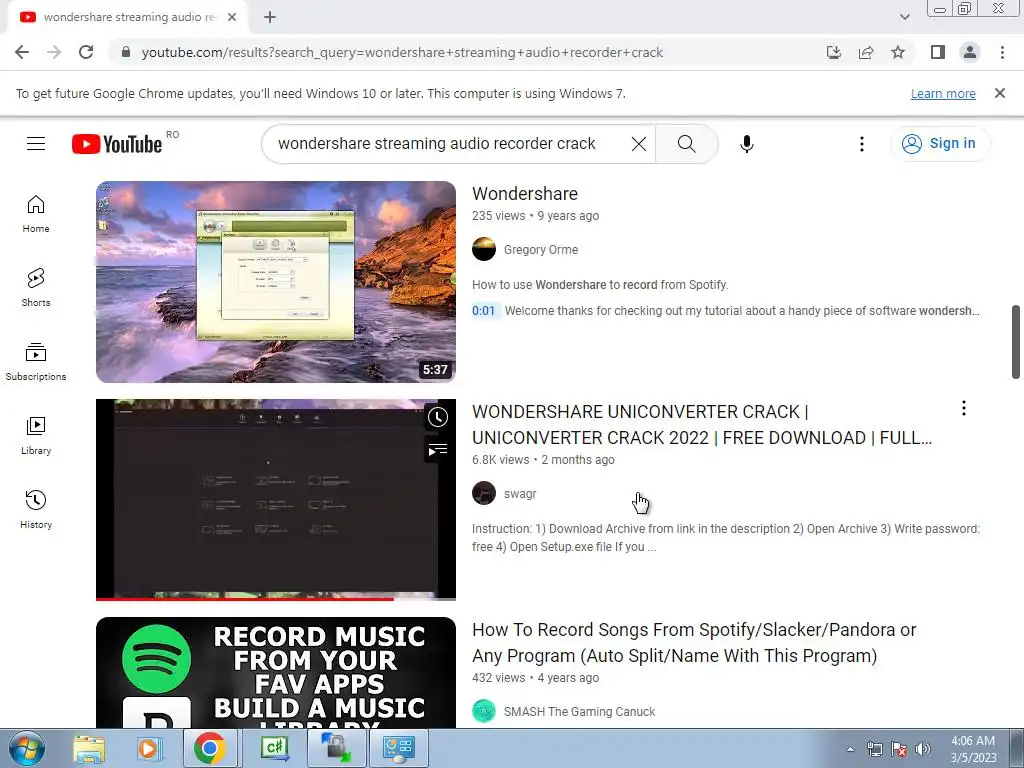Image resolution: width=1024 pixels, height=768 pixels.
Task: View site information lock icon
Action: [126, 52]
